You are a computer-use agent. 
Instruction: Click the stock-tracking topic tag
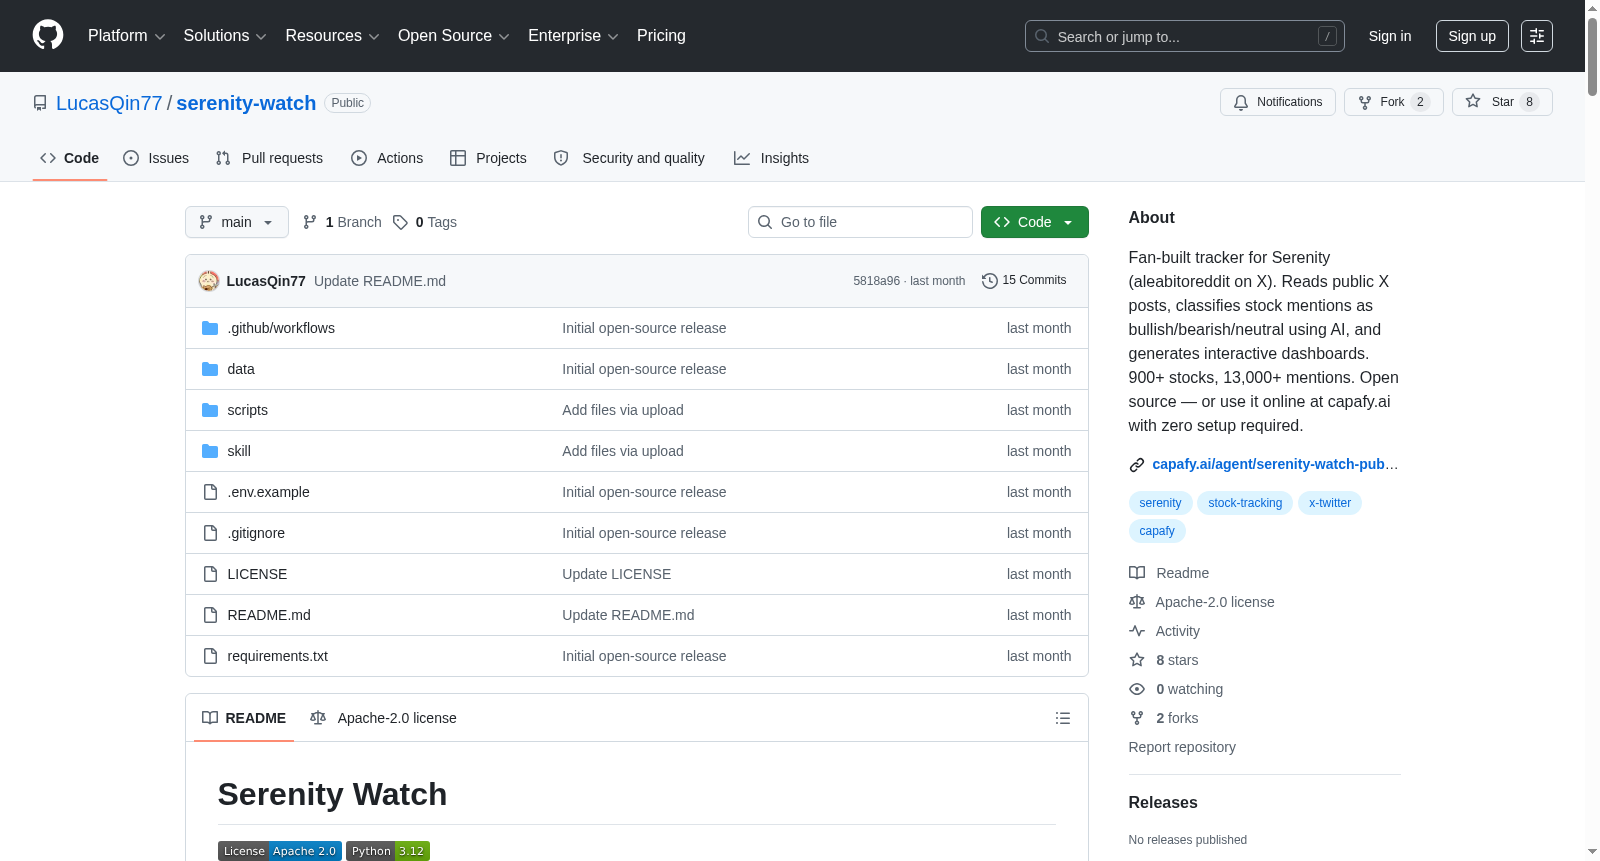pyautogui.click(x=1245, y=503)
